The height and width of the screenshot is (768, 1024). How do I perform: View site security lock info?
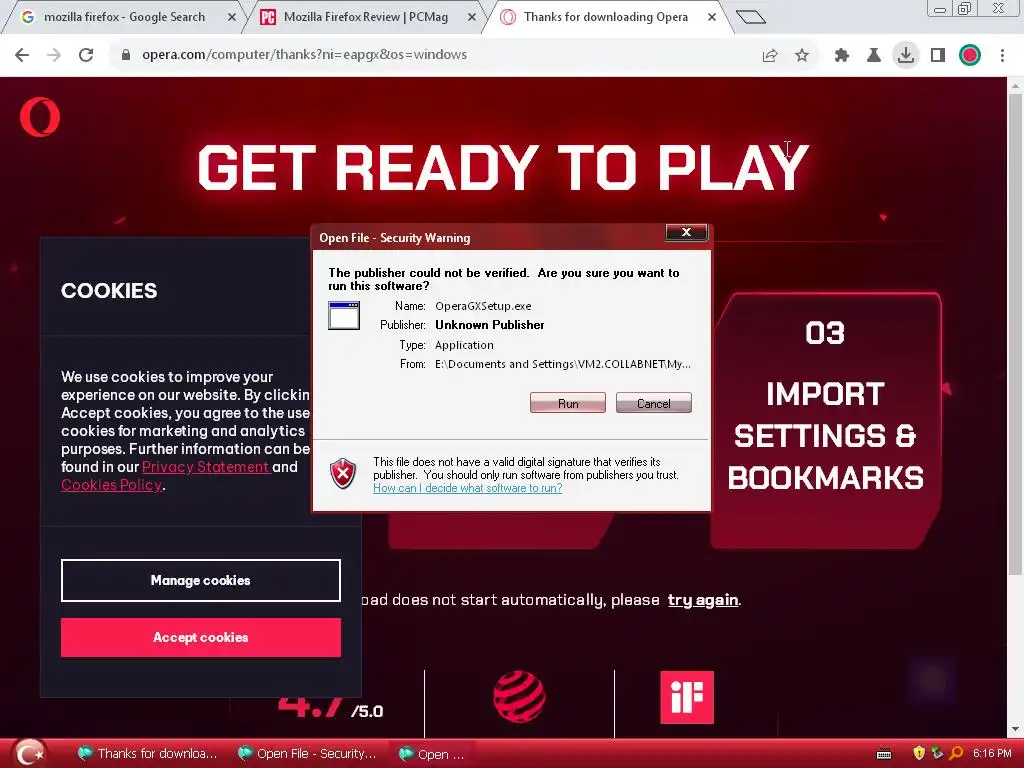(126, 55)
